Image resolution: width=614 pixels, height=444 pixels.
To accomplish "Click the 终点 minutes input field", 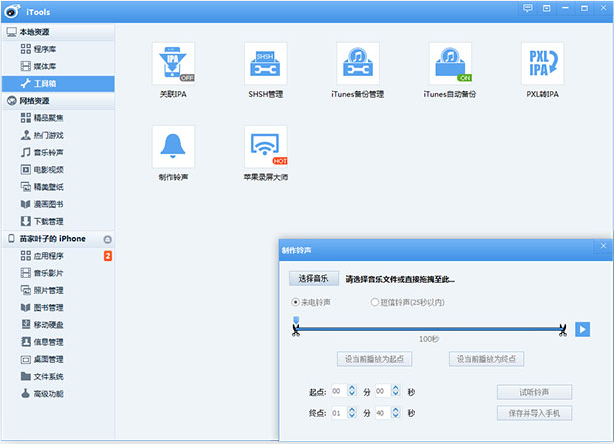I will pyautogui.click(x=339, y=413).
